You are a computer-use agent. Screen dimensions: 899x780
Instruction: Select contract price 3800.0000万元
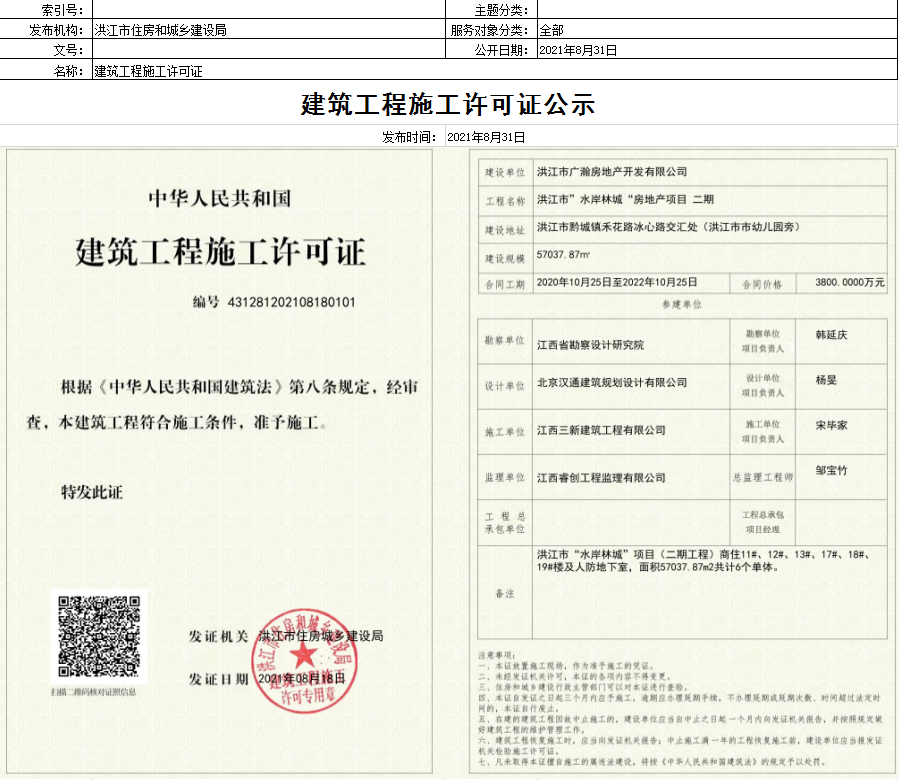tap(850, 282)
